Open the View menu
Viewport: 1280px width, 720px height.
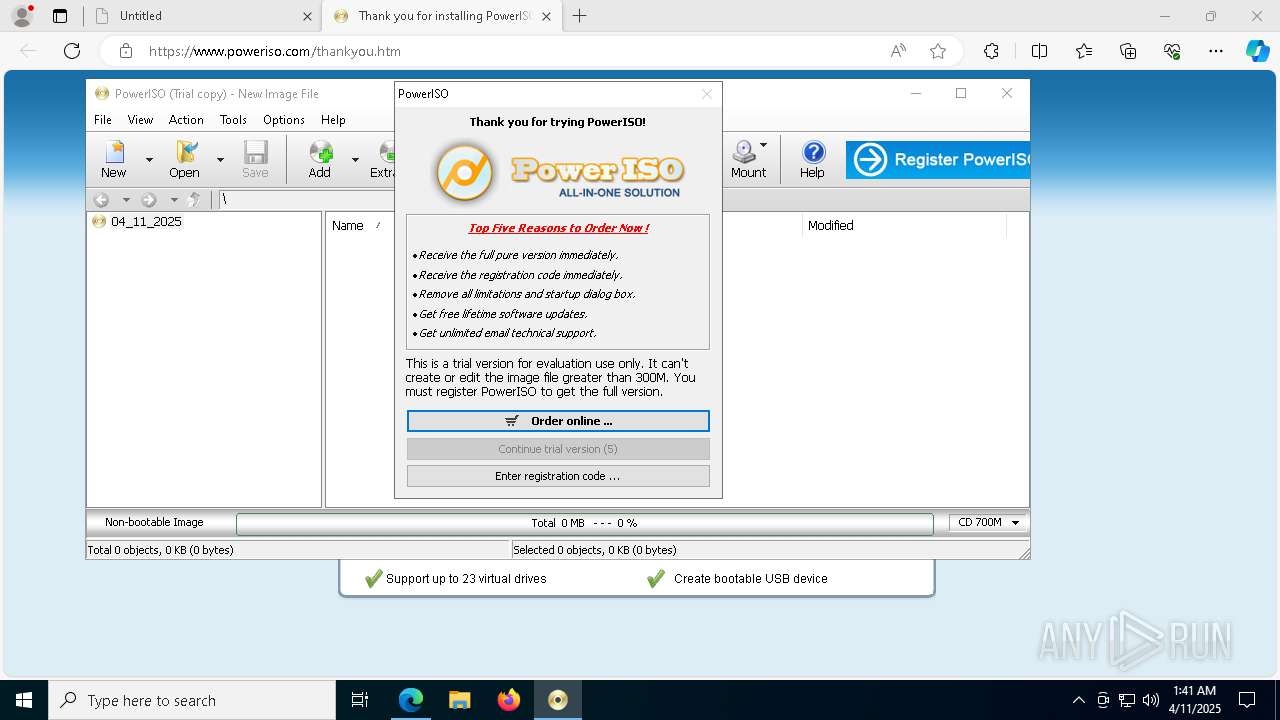click(140, 120)
